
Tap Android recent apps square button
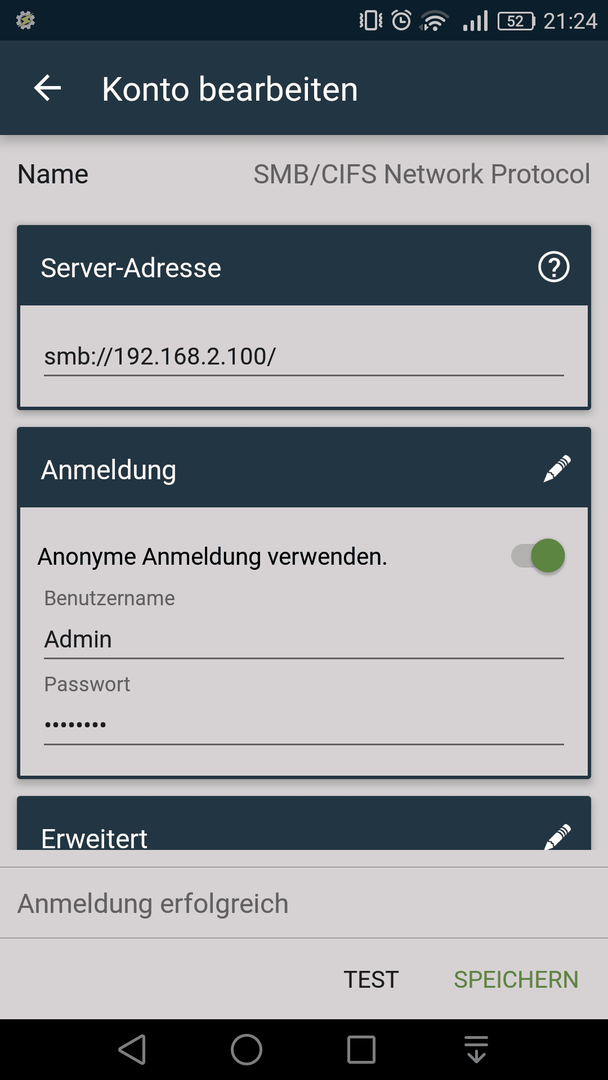click(361, 1050)
